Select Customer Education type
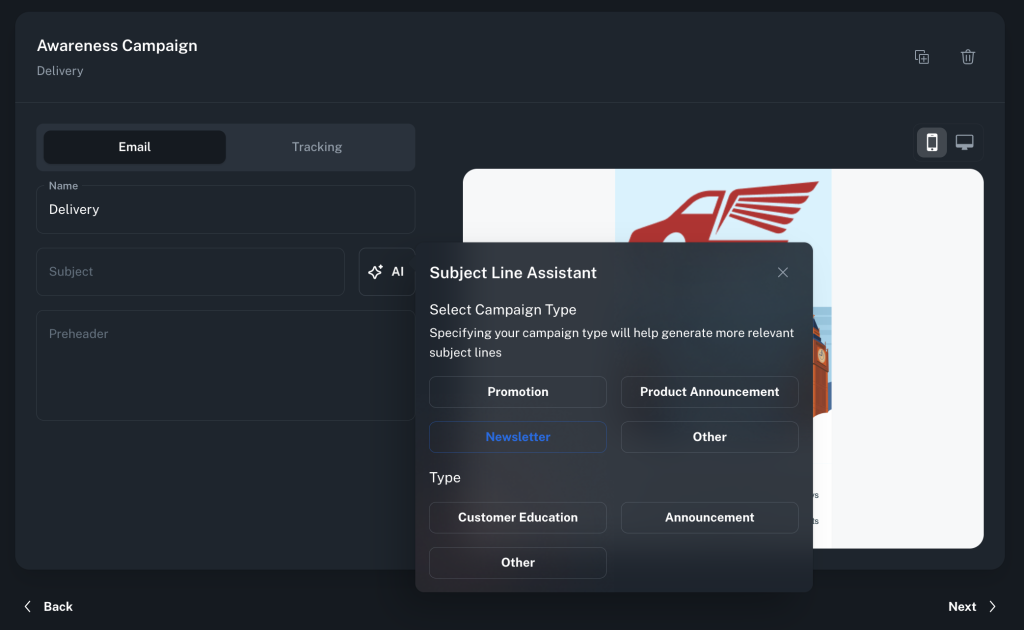The width and height of the screenshot is (1024, 630). [518, 518]
